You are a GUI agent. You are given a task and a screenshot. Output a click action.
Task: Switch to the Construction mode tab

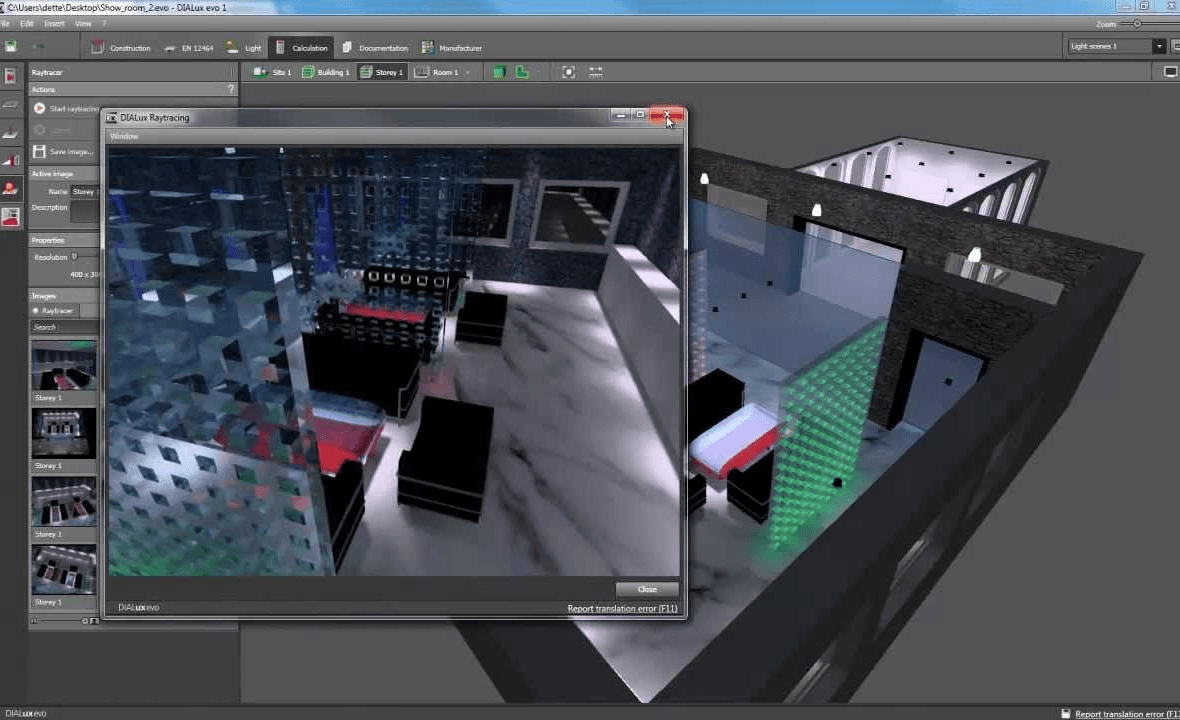click(121, 48)
